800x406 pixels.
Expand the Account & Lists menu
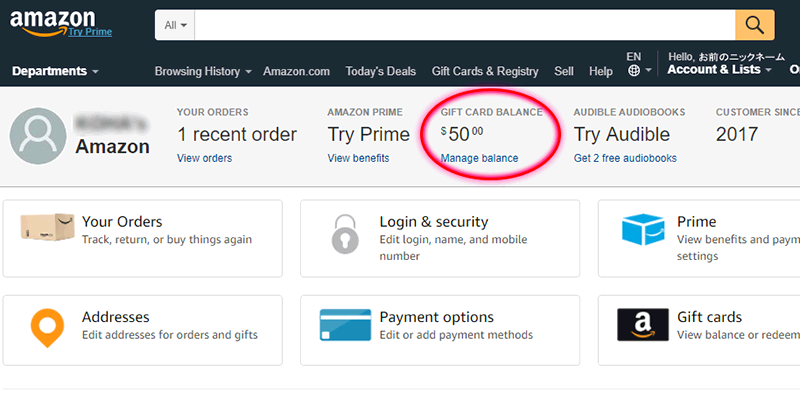pyautogui.click(x=719, y=70)
